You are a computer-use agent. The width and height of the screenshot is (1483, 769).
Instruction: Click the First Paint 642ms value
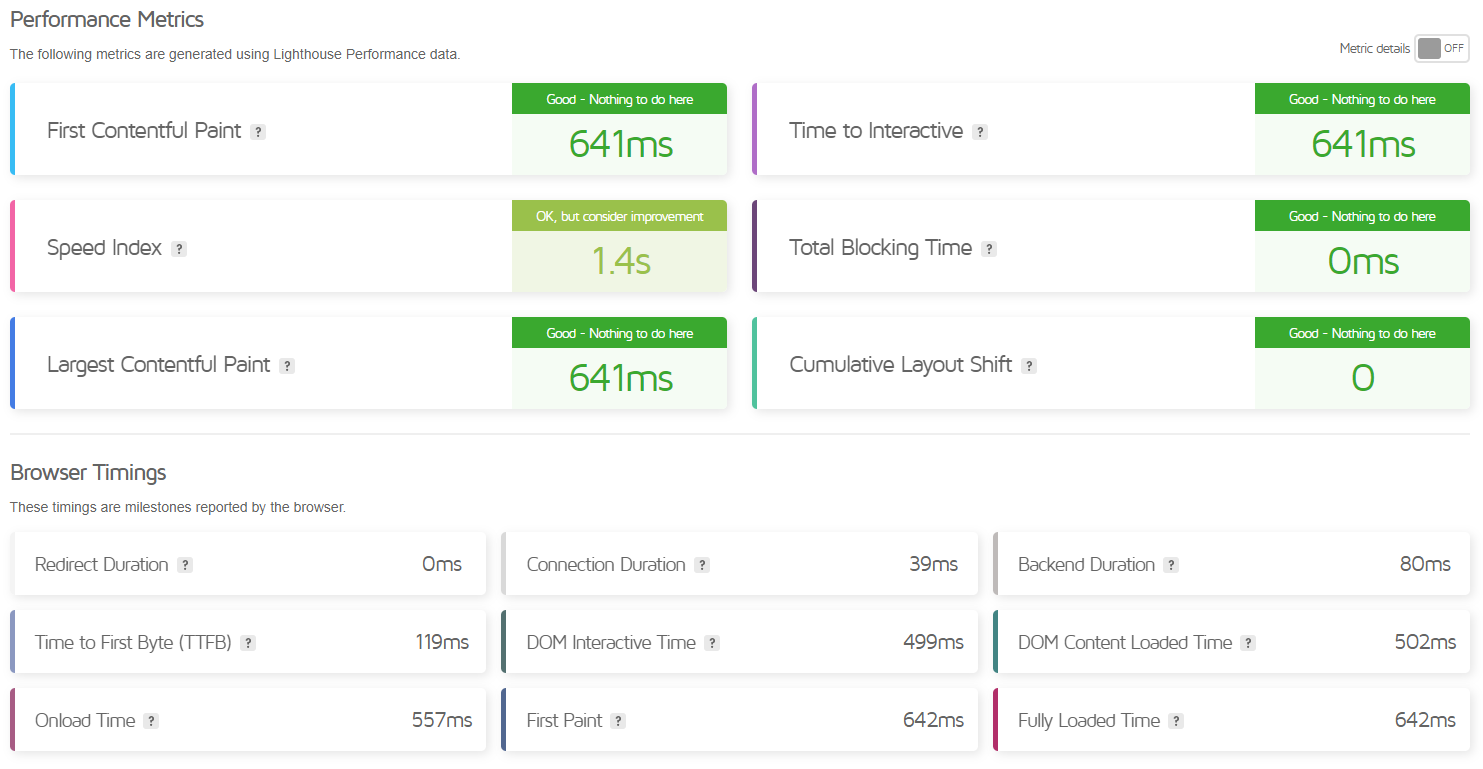[x=933, y=721]
